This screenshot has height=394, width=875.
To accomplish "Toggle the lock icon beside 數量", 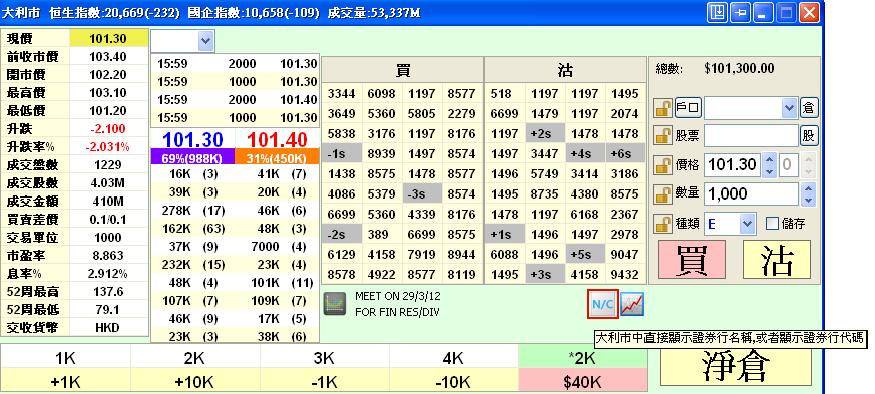I will (x=663, y=194).
